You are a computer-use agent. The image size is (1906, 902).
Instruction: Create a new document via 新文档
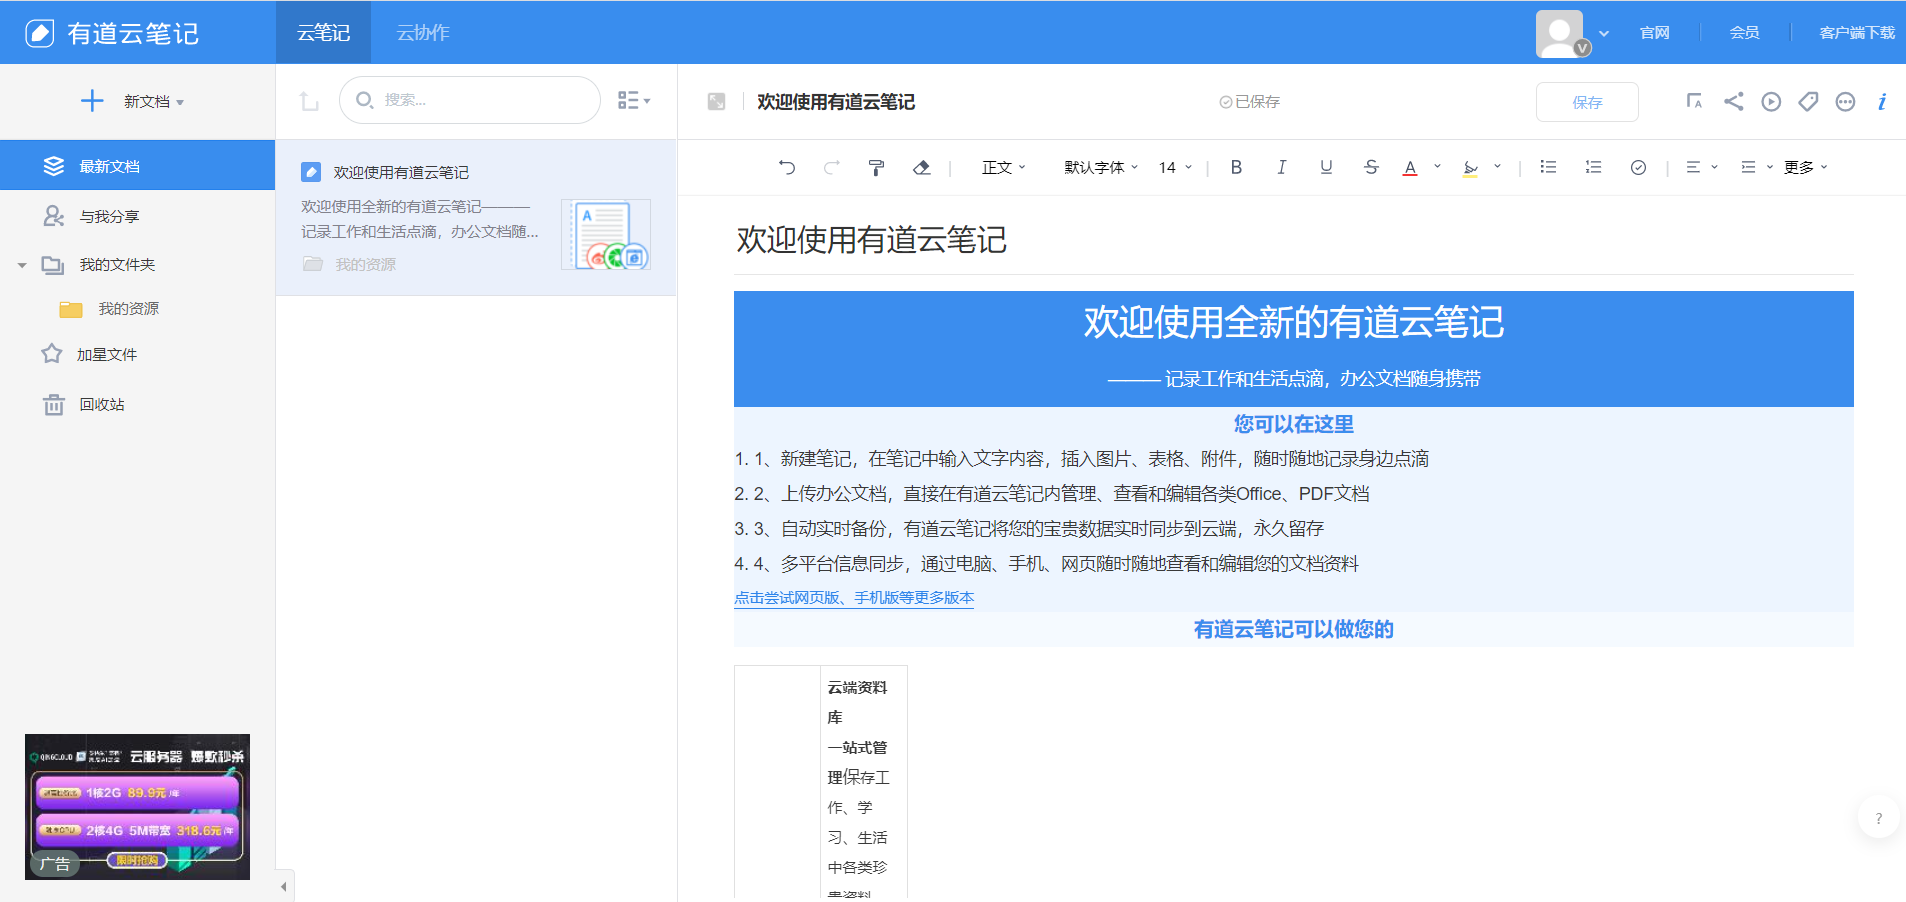click(x=132, y=101)
